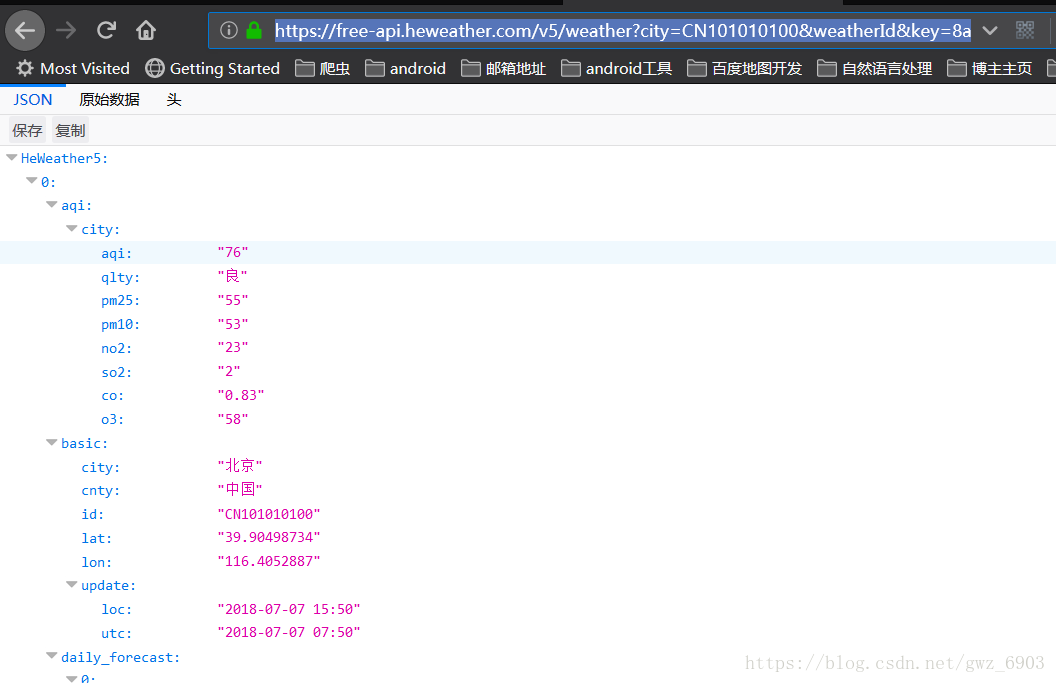Select the lon value "116.4052887"
Image resolution: width=1056 pixels, height=683 pixels.
pyautogui.click(x=269, y=561)
